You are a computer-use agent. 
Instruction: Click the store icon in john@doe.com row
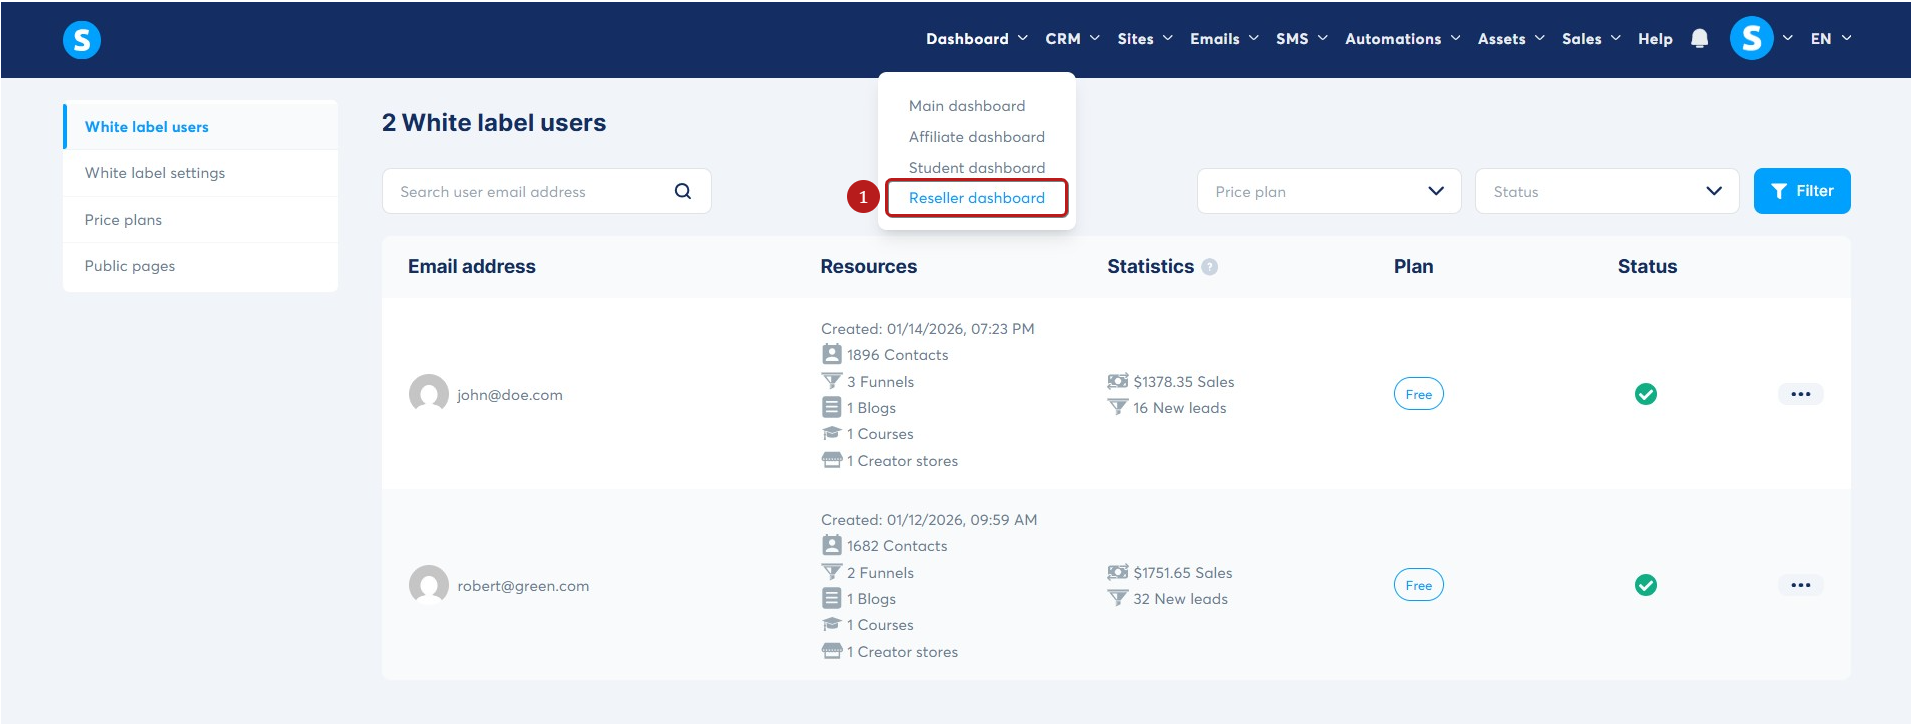pos(832,460)
